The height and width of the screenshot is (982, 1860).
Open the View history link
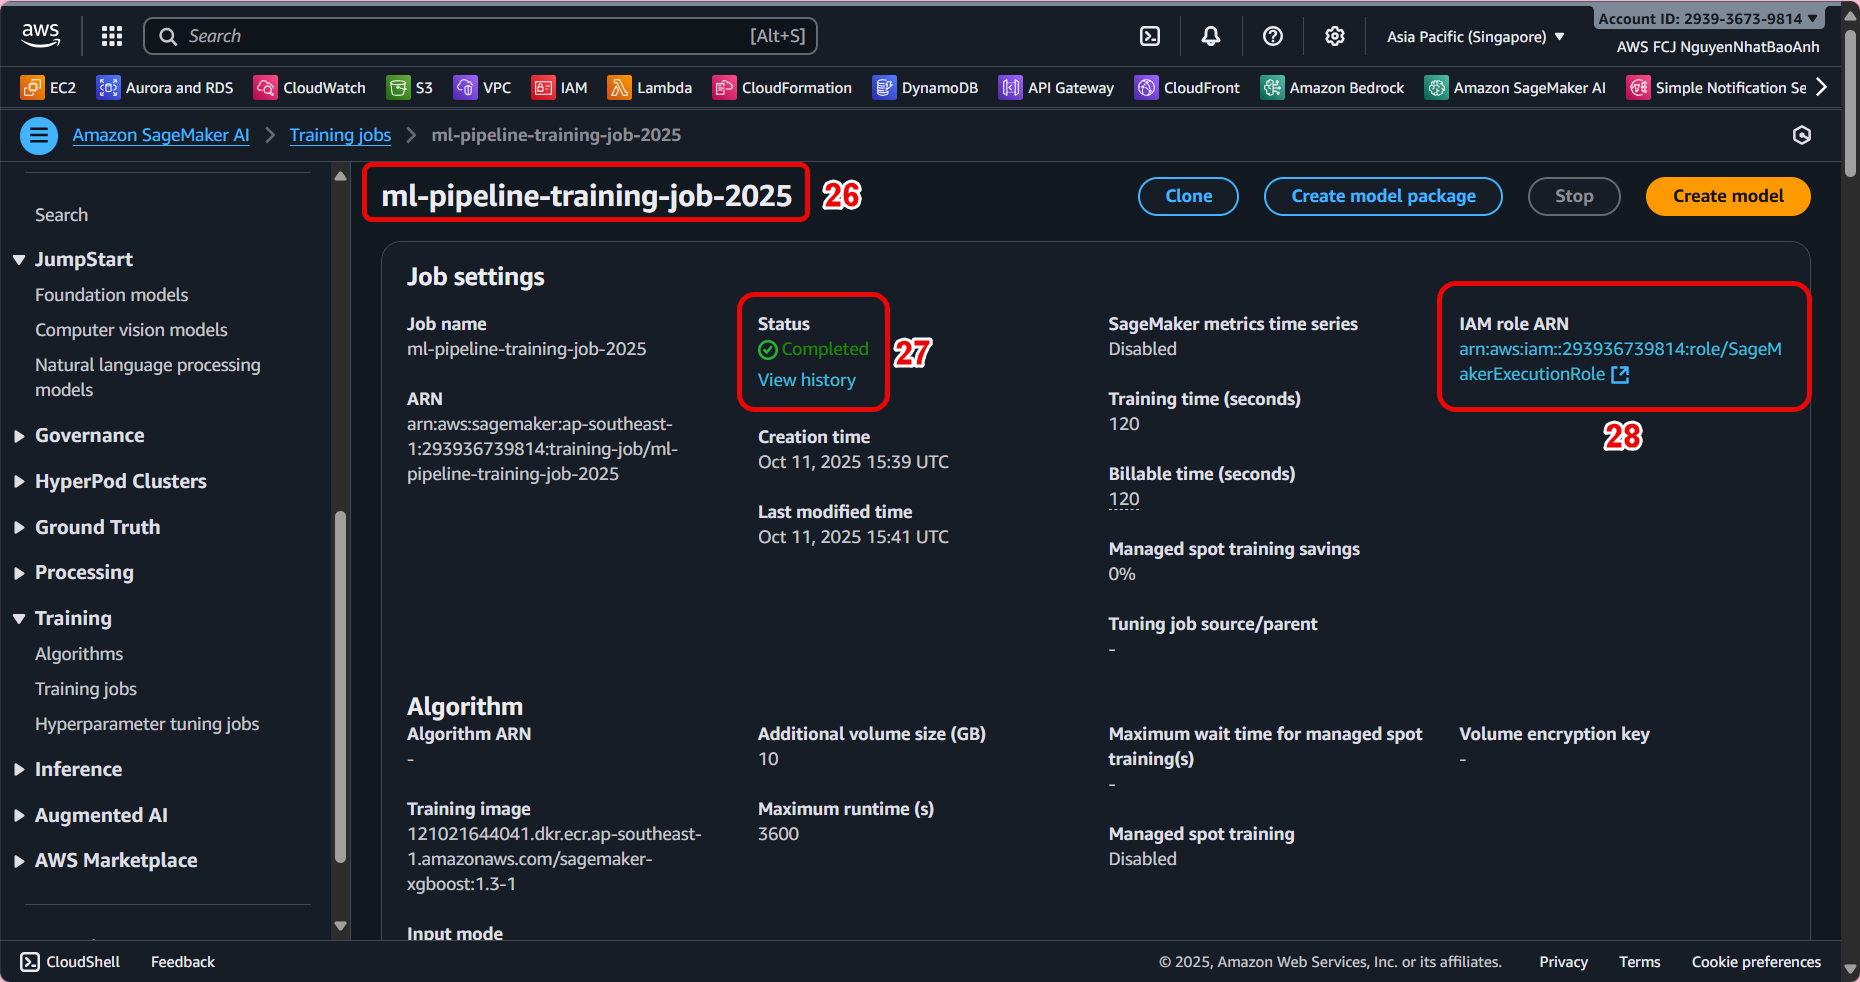tap(807, 380)
